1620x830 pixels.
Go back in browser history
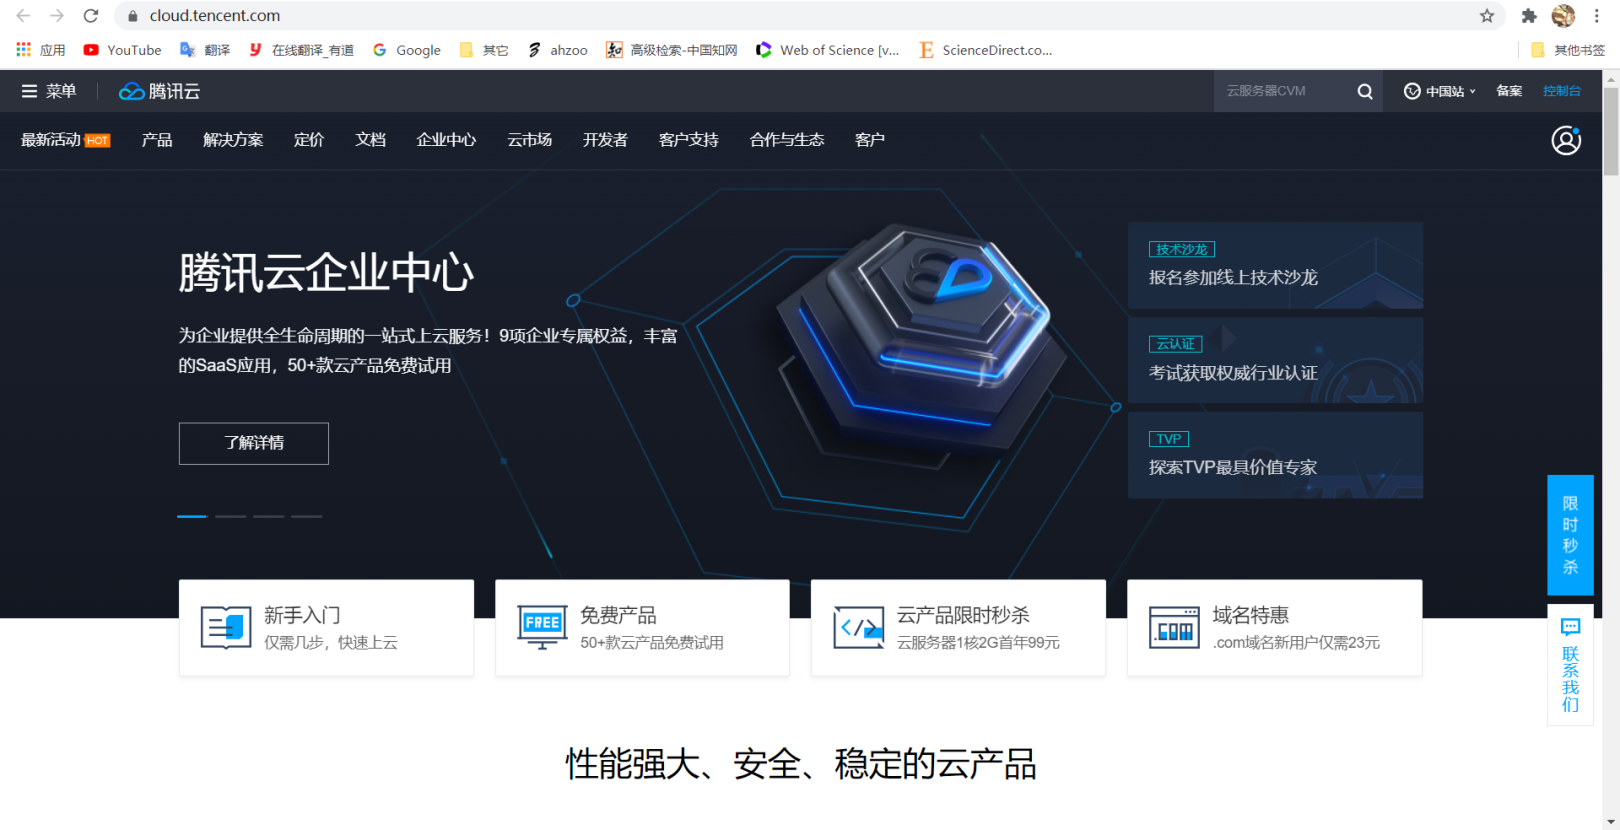(x=23, y=16)
